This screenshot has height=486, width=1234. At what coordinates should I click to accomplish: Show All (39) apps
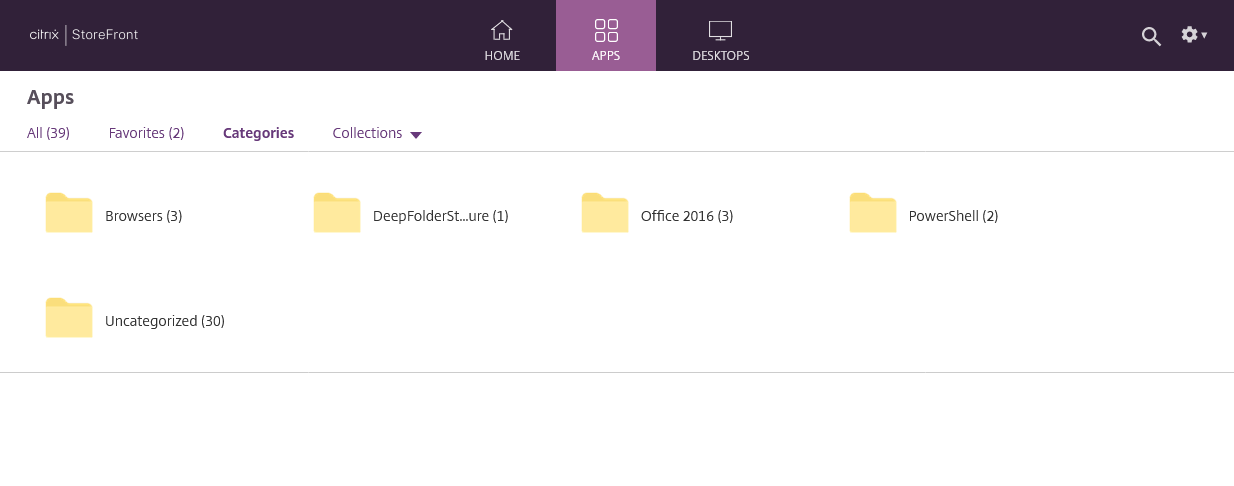[x=48, y=133]
